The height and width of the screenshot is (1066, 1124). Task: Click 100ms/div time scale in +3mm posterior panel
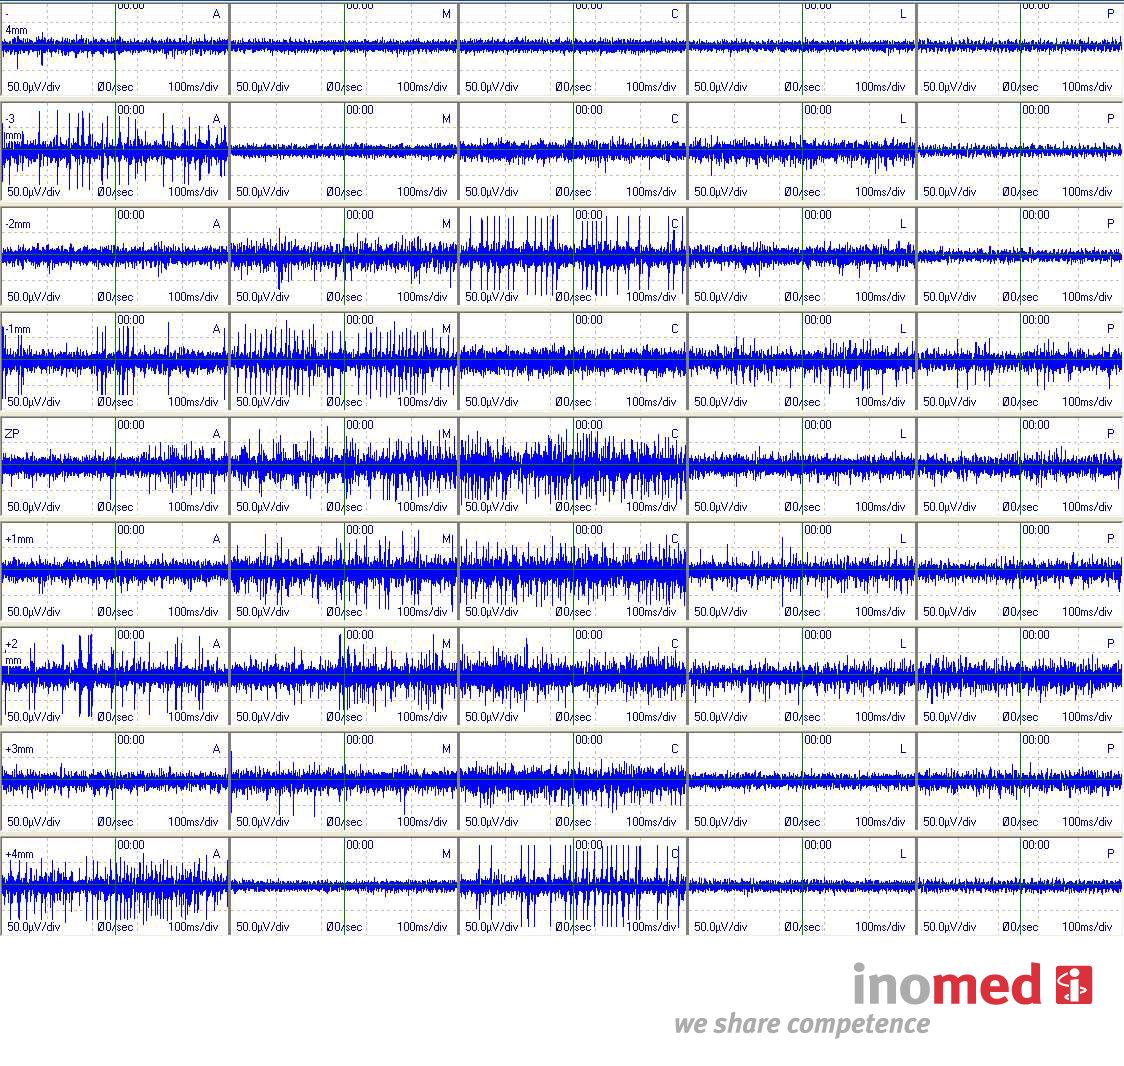point(1087,822)
